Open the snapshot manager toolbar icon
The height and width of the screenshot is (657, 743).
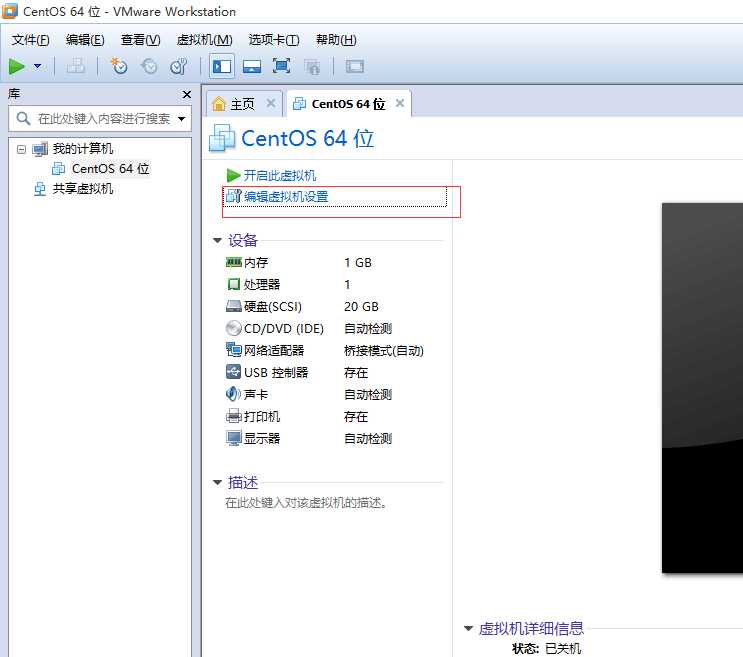[x=179, y=66]
